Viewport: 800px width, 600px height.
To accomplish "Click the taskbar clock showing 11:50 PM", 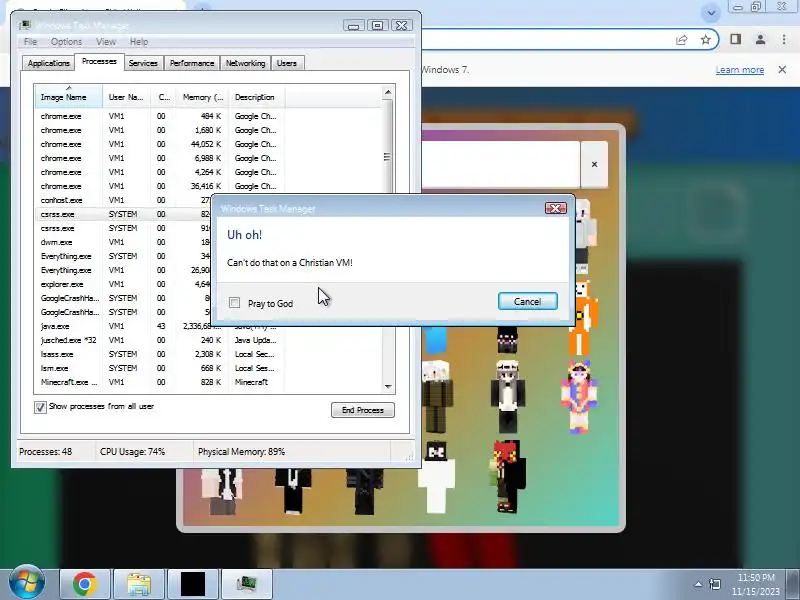I will tap(756, 585).
